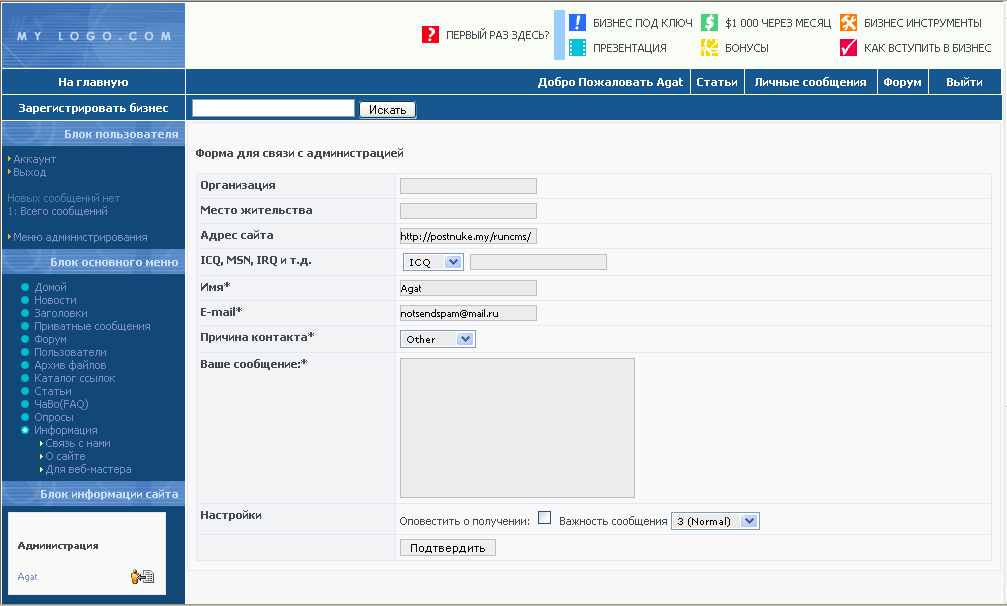The image size is (1007, 606).
Task: Open the Для веб-мастера submenu link
Action: click(x=88, y=469)
